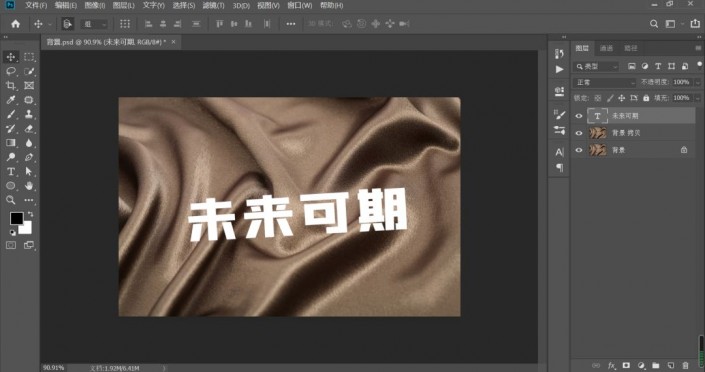Click the 背景 拷贝 layer thumbnail
The width and height of the screenshot is (705, 372).
598,133
